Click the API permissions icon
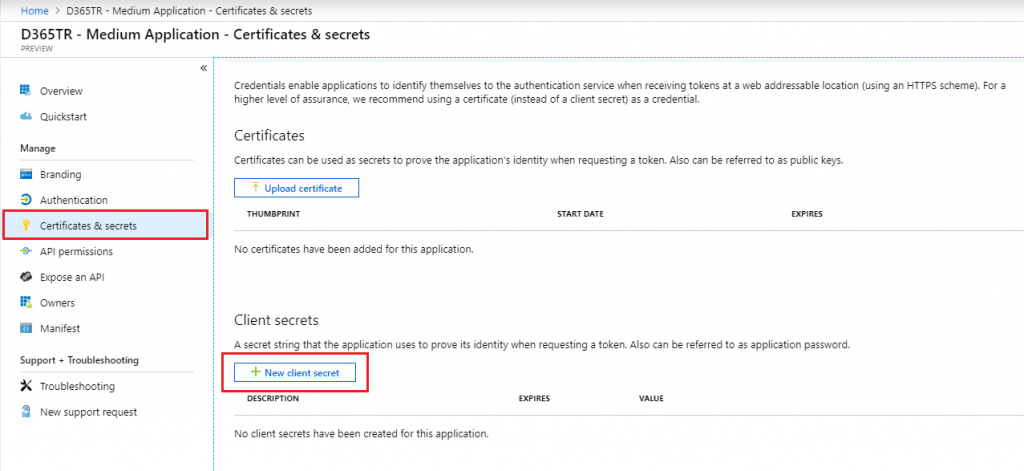This screenshot has height=471, width=1024. tap(26, 252)
